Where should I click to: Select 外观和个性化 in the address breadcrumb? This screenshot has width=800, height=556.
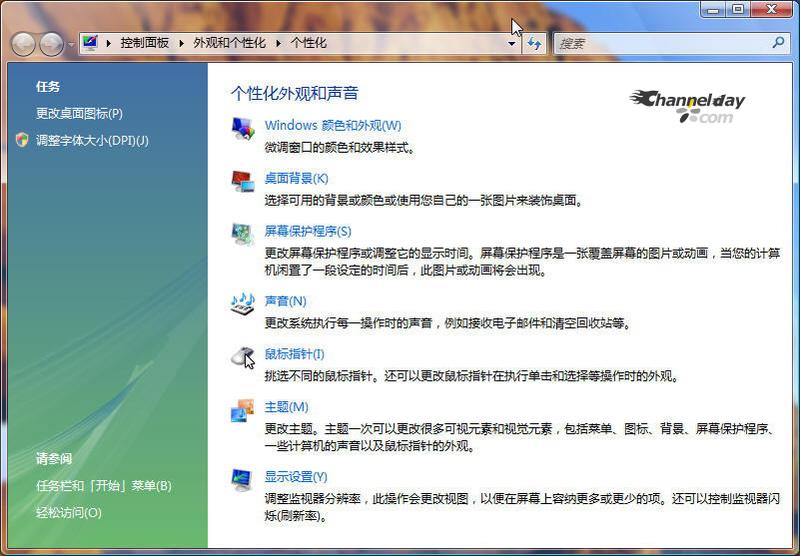tap(230, 43)
